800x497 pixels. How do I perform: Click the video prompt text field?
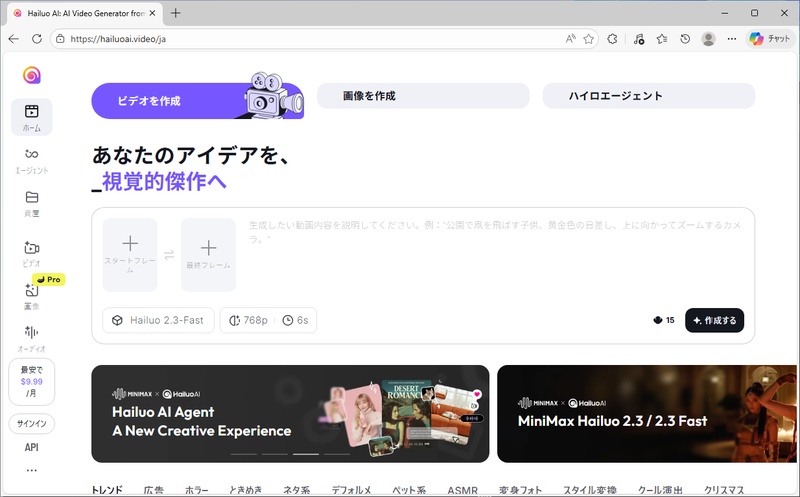click(495, 255)
